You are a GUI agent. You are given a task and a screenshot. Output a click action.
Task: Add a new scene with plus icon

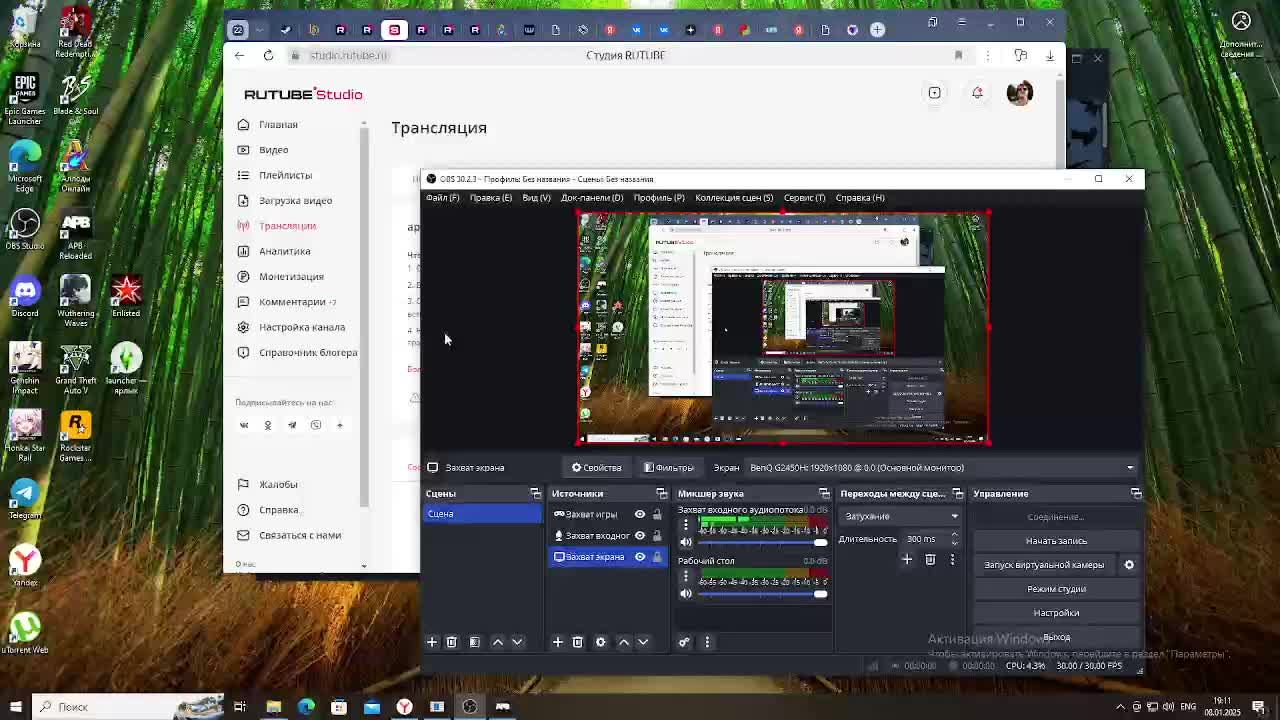click(432, 642)
